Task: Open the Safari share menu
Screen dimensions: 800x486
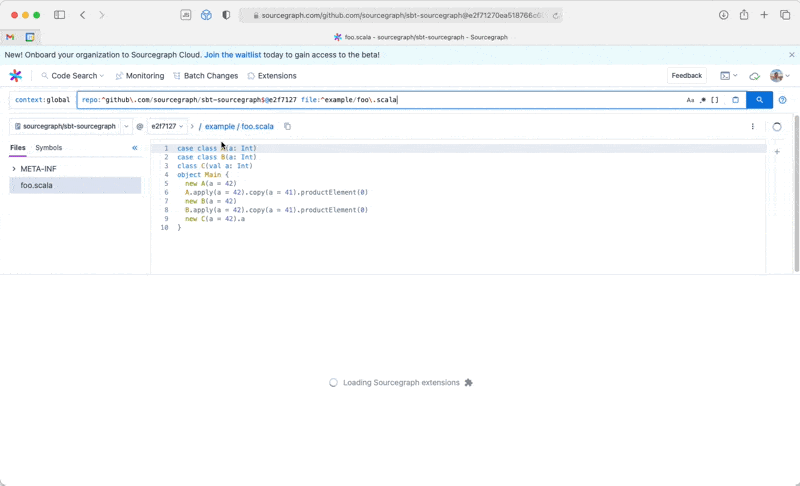Action: [x=744, y=14]
